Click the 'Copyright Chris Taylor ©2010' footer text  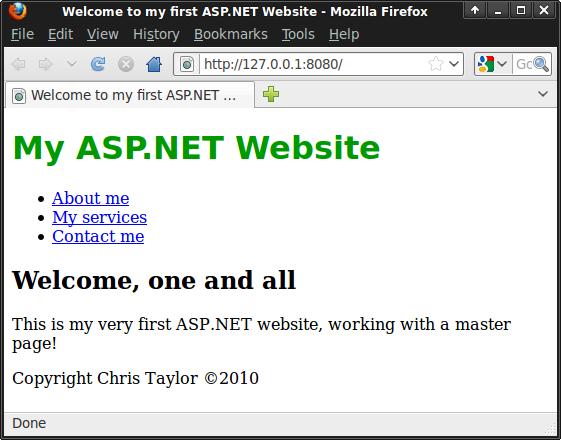(135, 378)
